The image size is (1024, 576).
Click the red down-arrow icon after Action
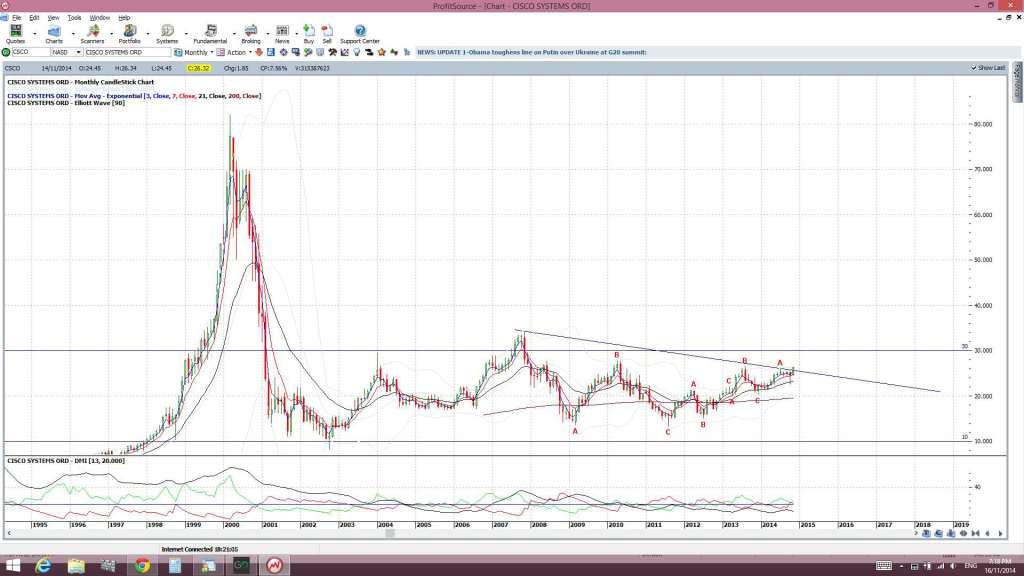pyautogui.click(x=257, y=52)
